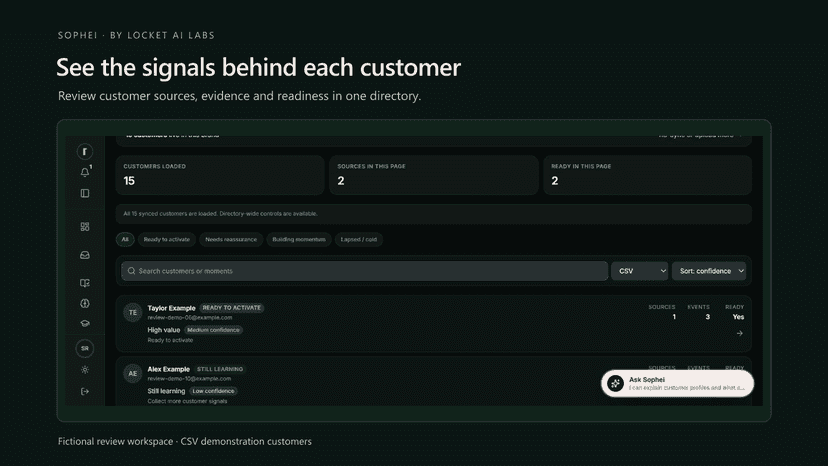Click the Ask Sophei sparkle icon

point(615,384)
